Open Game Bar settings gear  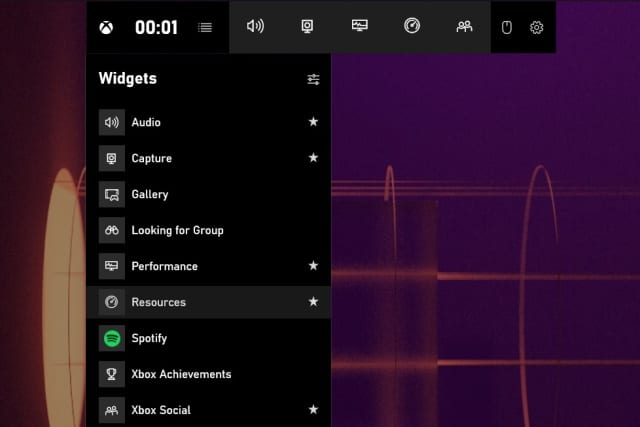pyautogui.click(x=536, y=27)
